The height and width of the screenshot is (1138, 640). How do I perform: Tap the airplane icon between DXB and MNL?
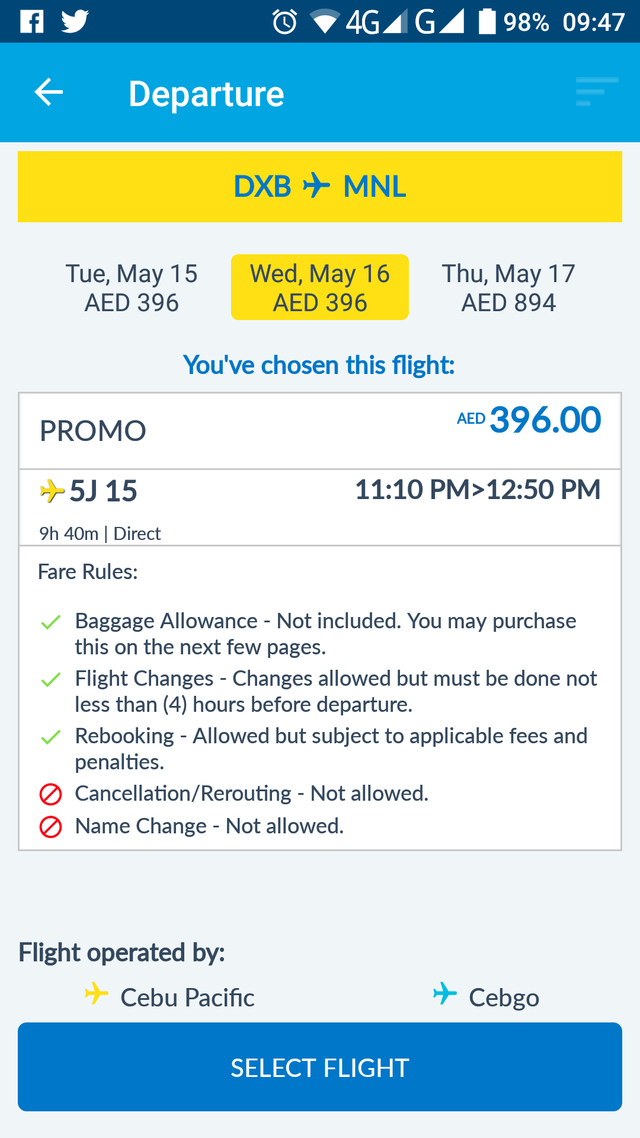tap(317, 187)
